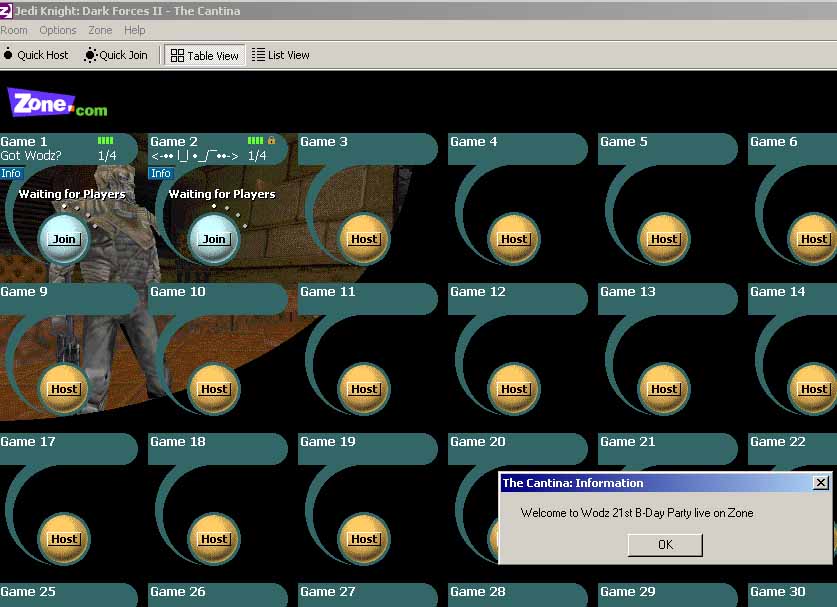
Task: Open the Room menu
Action: pos(14,30)
